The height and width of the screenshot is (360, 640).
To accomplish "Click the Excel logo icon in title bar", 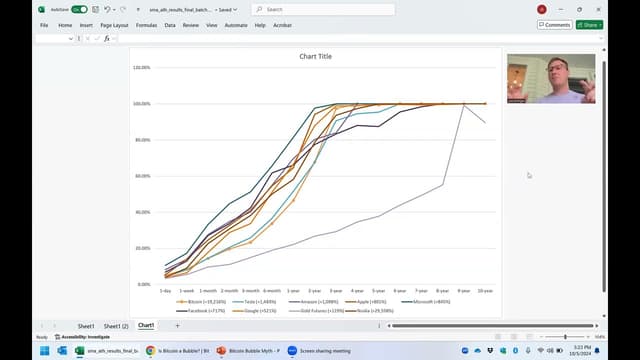I will [x=41, y=9].
